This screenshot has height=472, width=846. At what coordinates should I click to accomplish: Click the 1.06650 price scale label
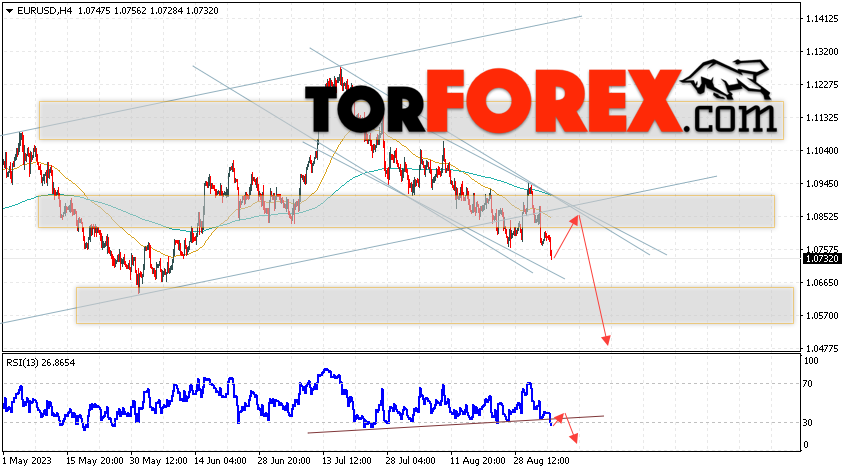[x=822, y=283]
